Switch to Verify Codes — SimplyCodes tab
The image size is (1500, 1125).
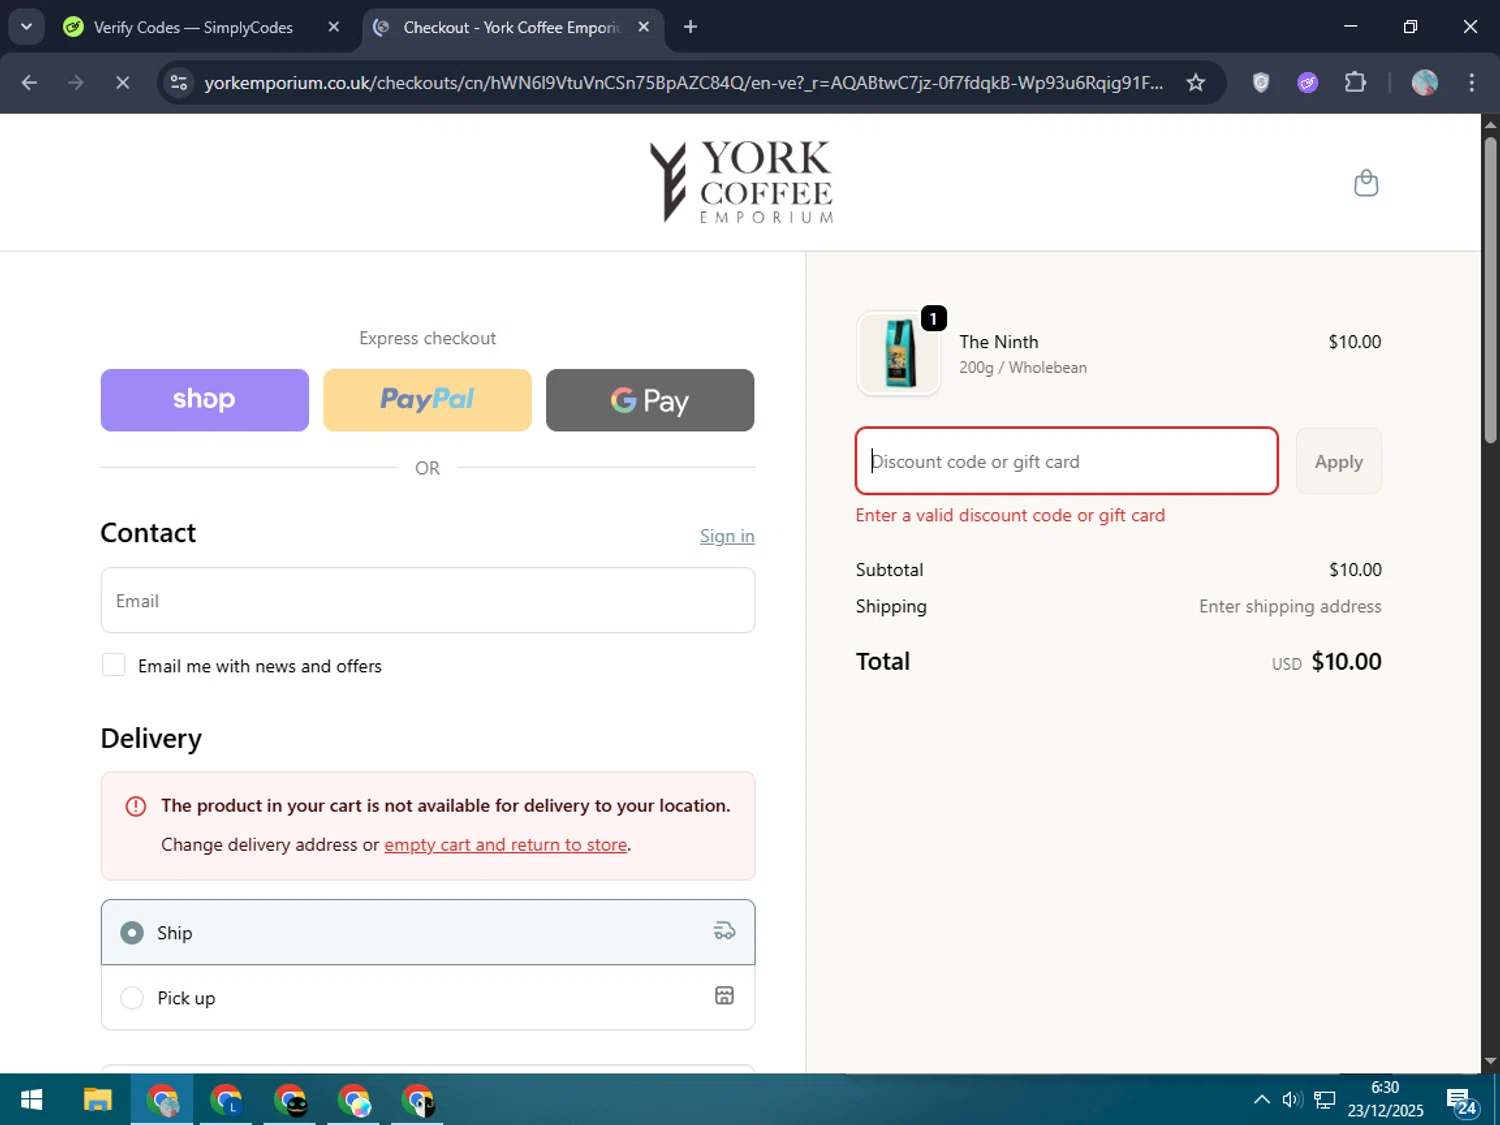pyautogui.click(x=193, y=27)
